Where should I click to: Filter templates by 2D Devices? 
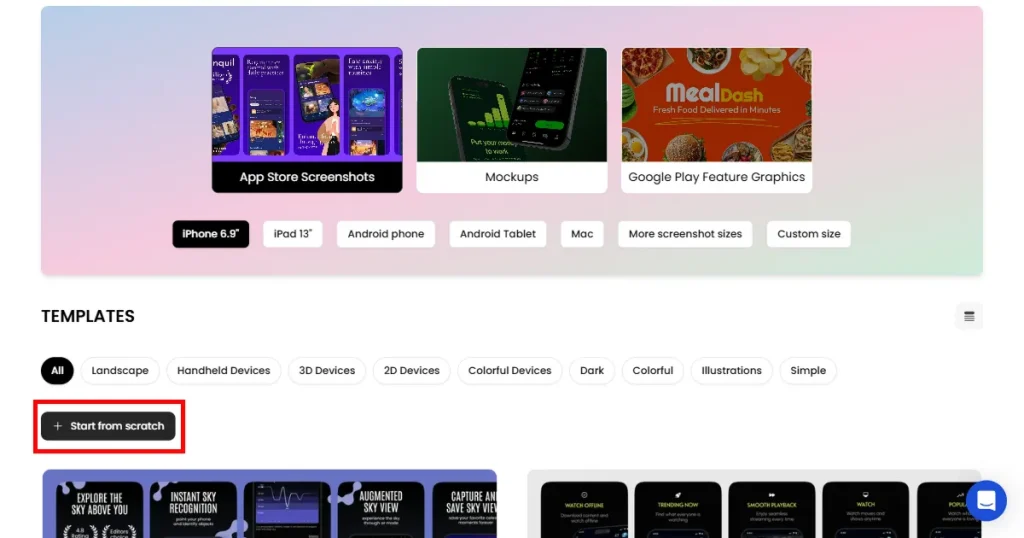(411, 371)
